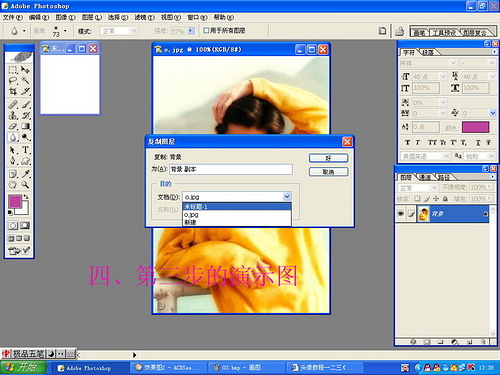
Task: Open the 滤镜 menu
Action: tap(144, 17)
